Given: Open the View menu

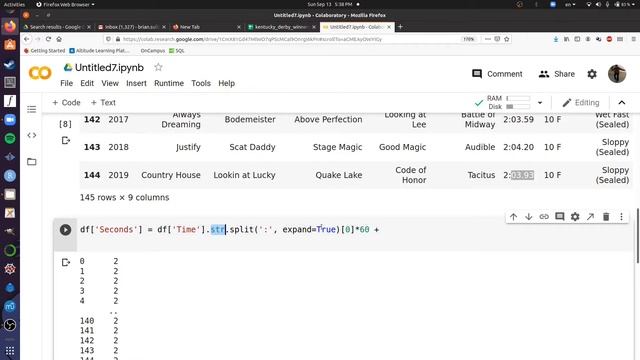Looking at the screenshot, I should point(110,83).
